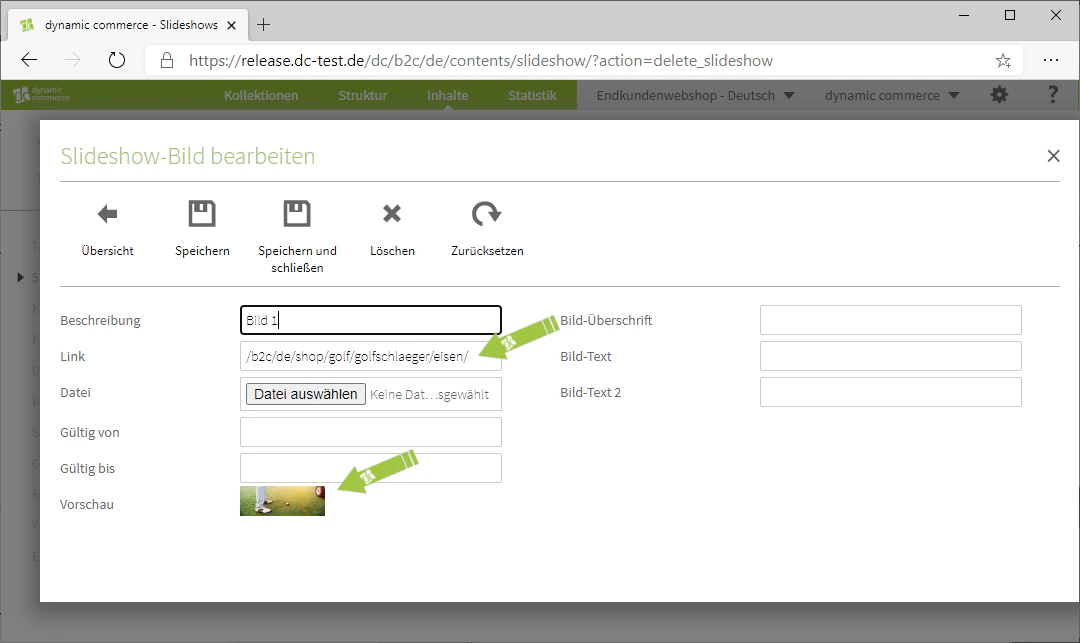Focus the Beschreibung input field
The width and height of the screenshot is (1080, 643).
[371, 320]
